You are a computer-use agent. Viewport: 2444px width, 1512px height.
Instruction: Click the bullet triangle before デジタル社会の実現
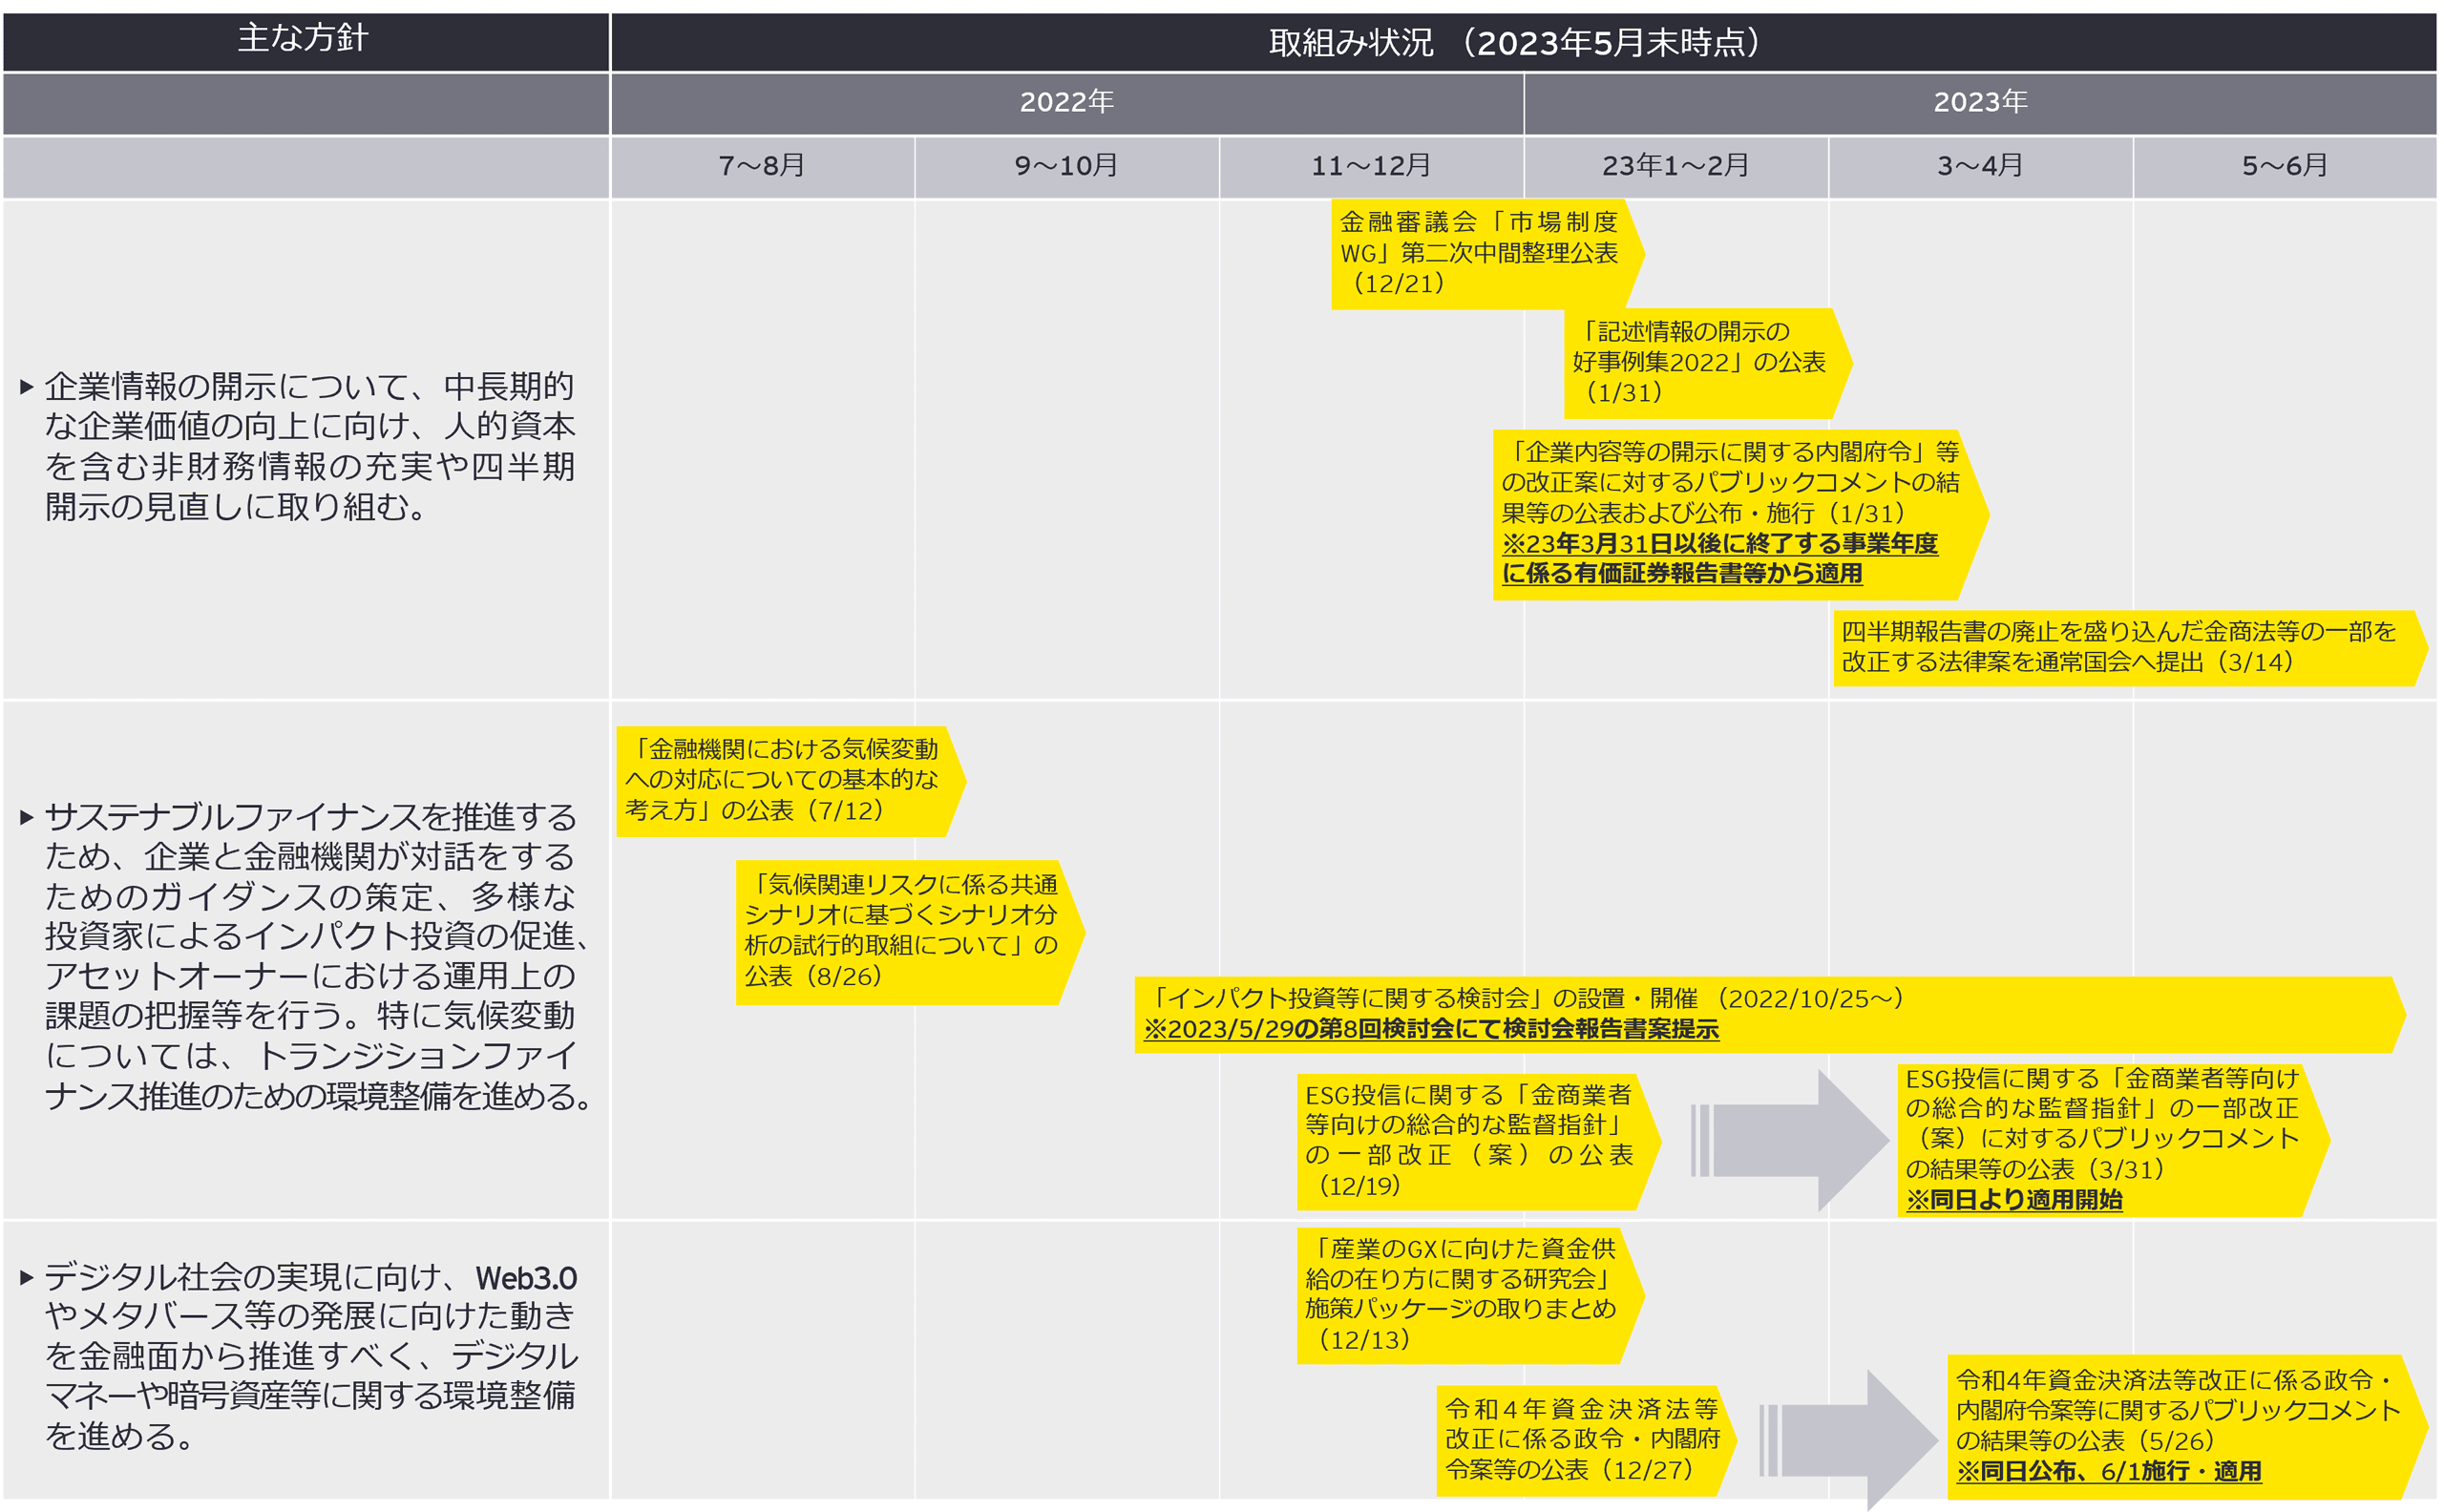[x=27, y=1277]
